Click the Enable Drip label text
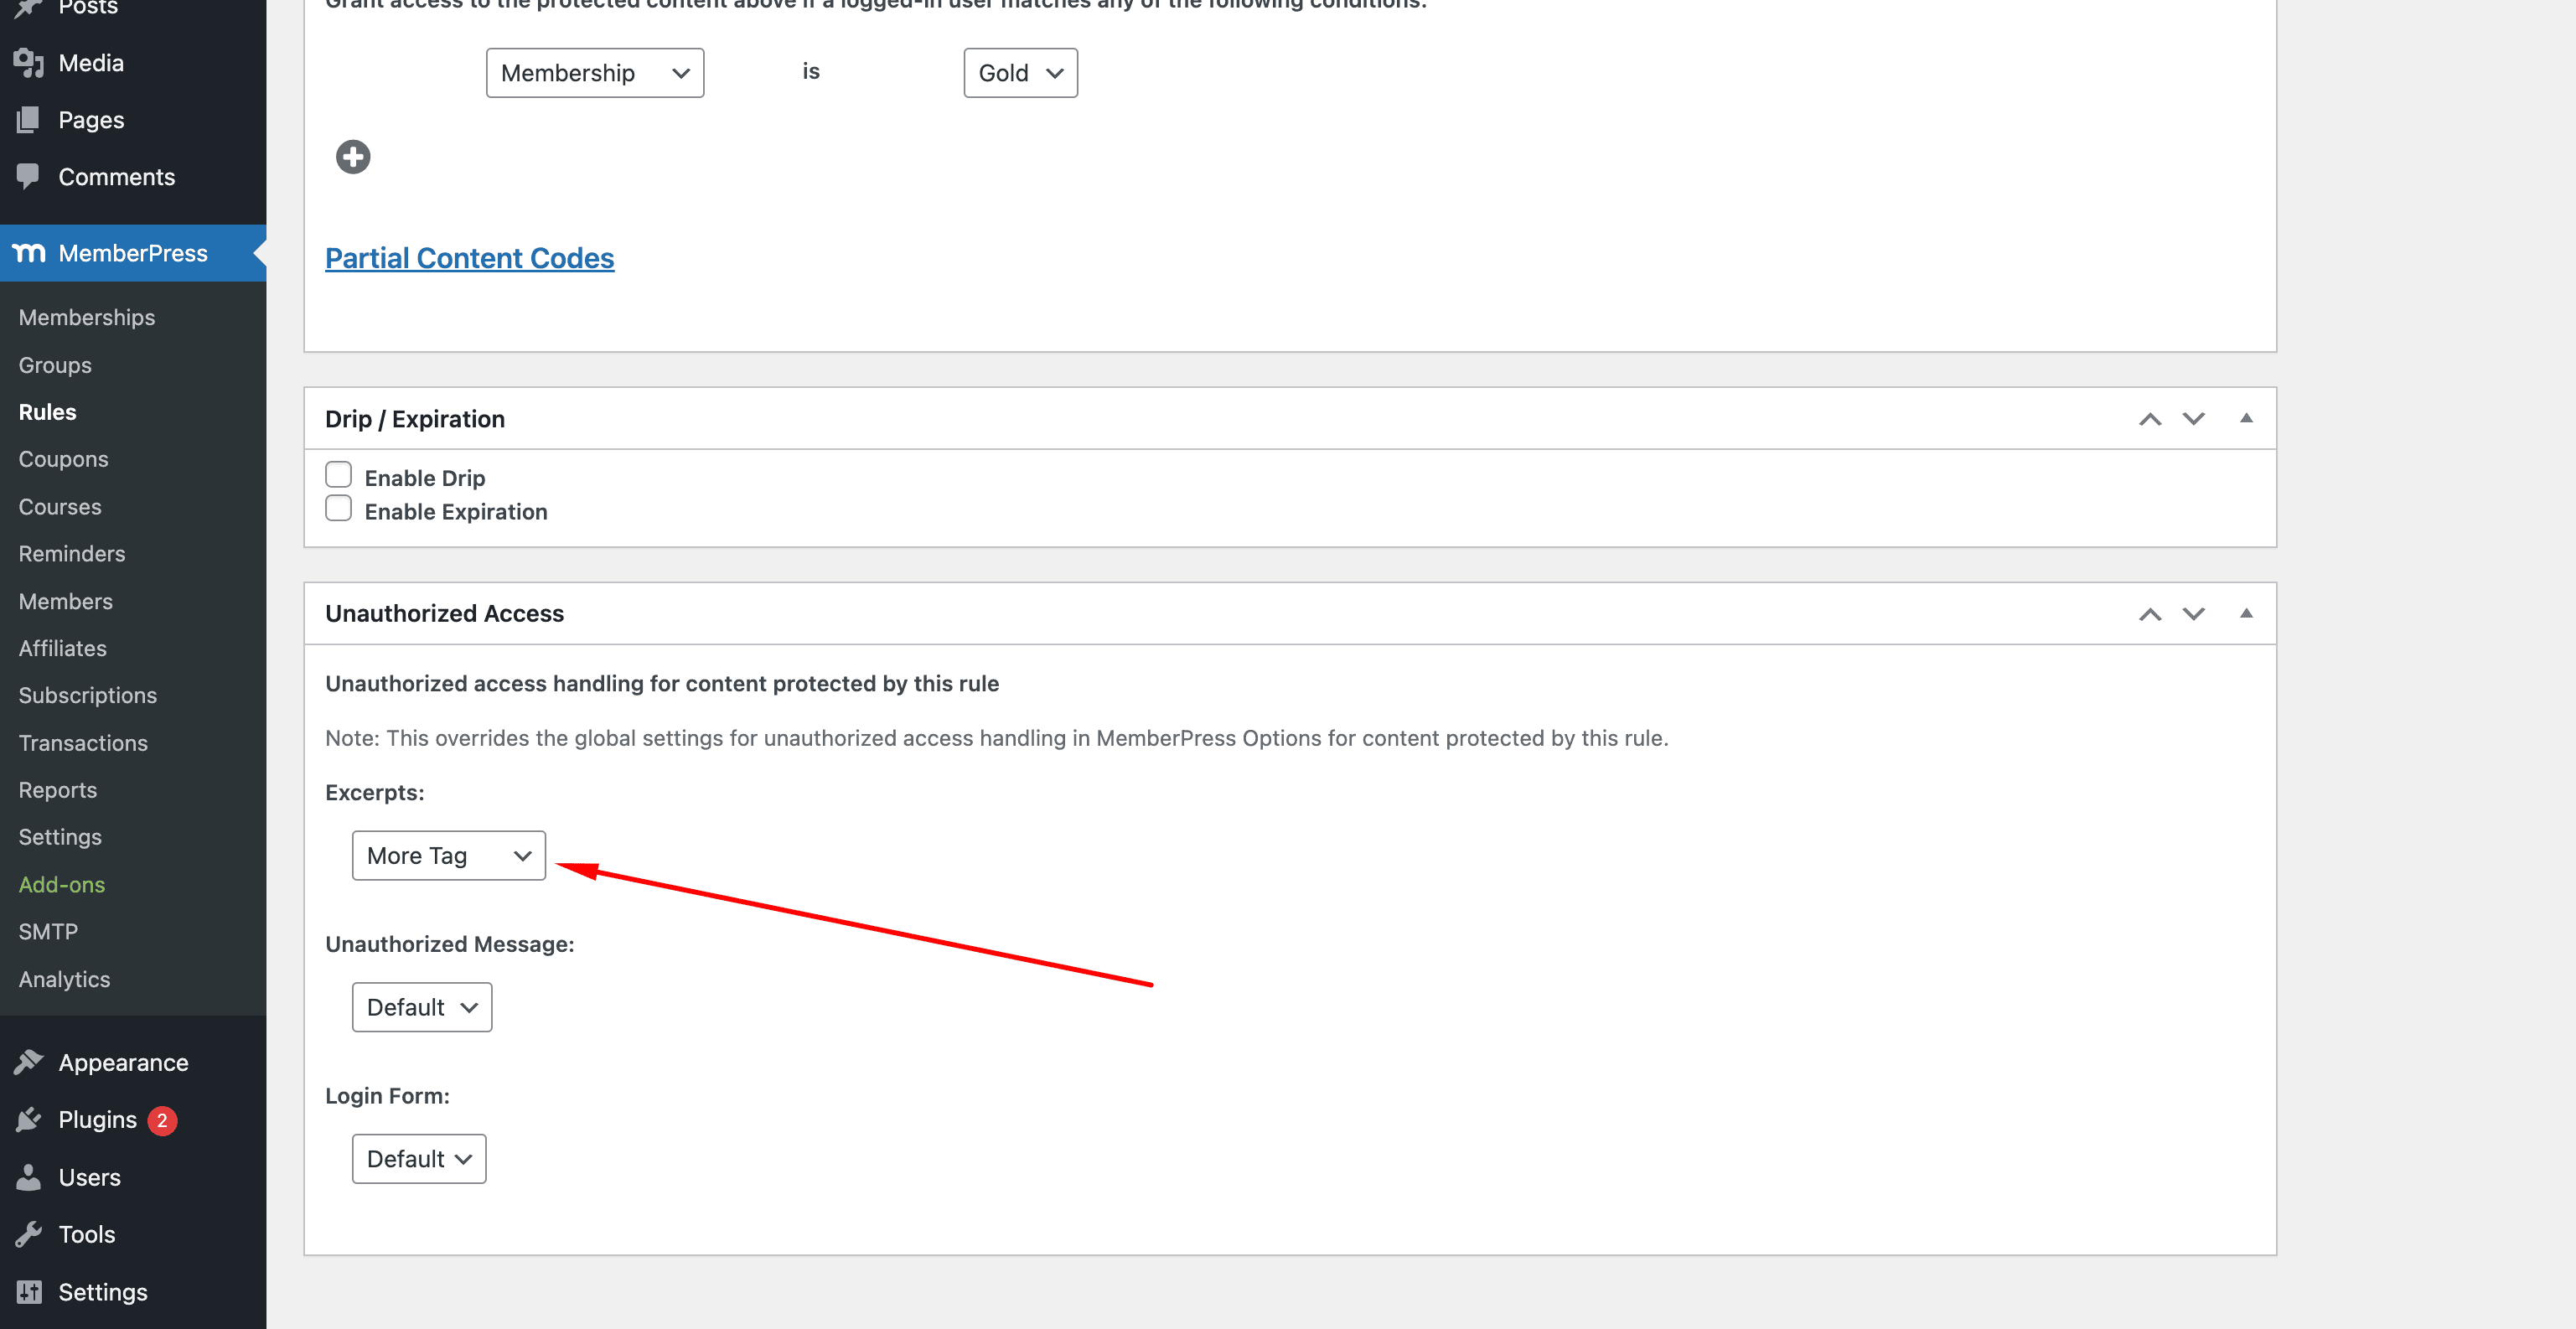 pos(425,478)
